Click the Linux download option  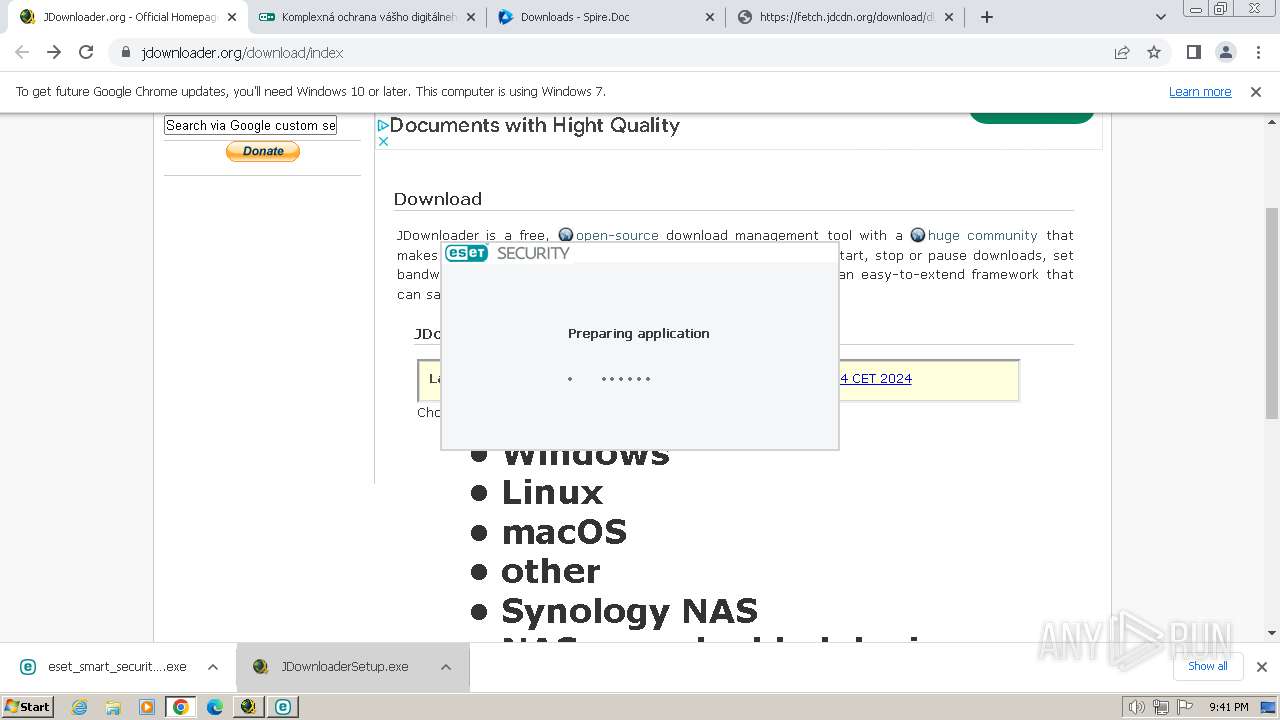coord(552,492)
